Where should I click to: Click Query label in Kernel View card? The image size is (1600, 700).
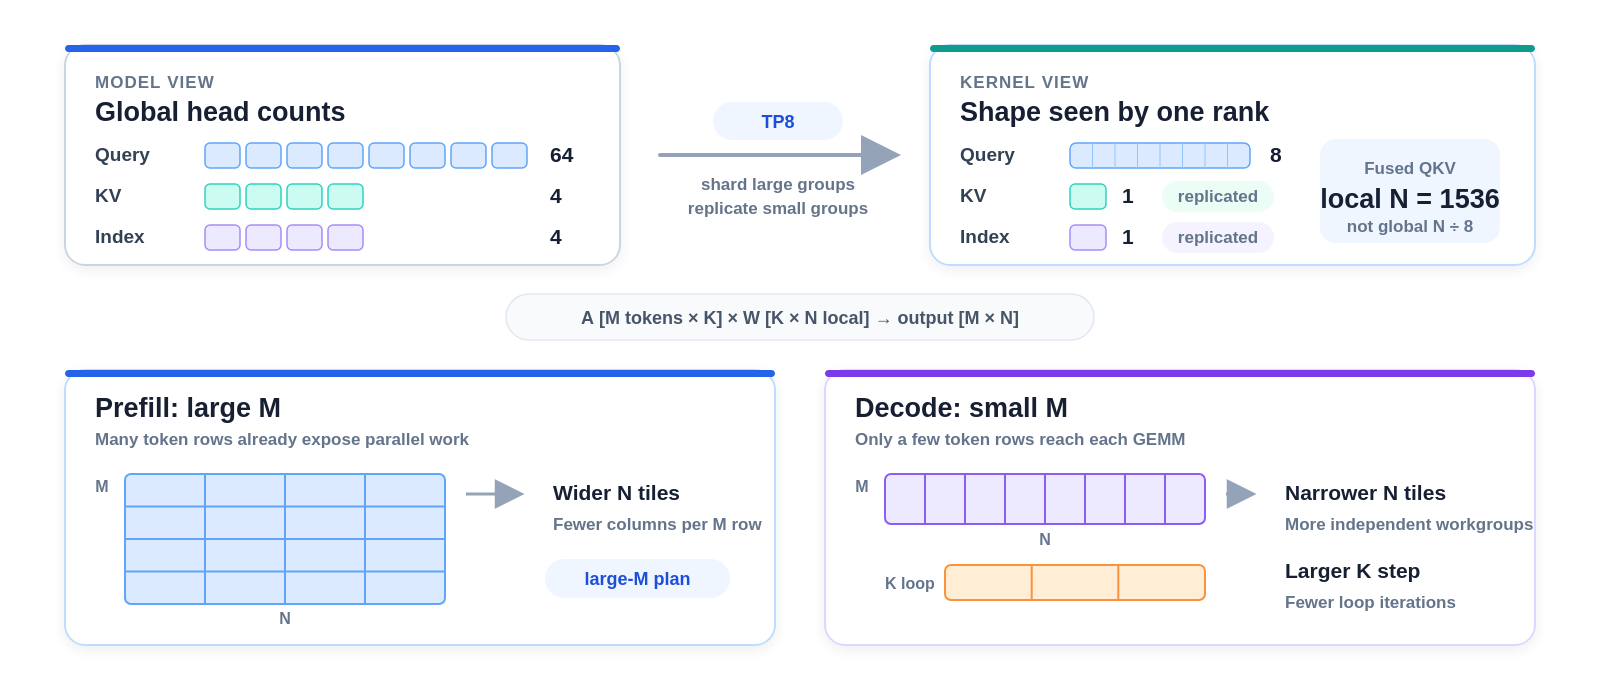987,155
